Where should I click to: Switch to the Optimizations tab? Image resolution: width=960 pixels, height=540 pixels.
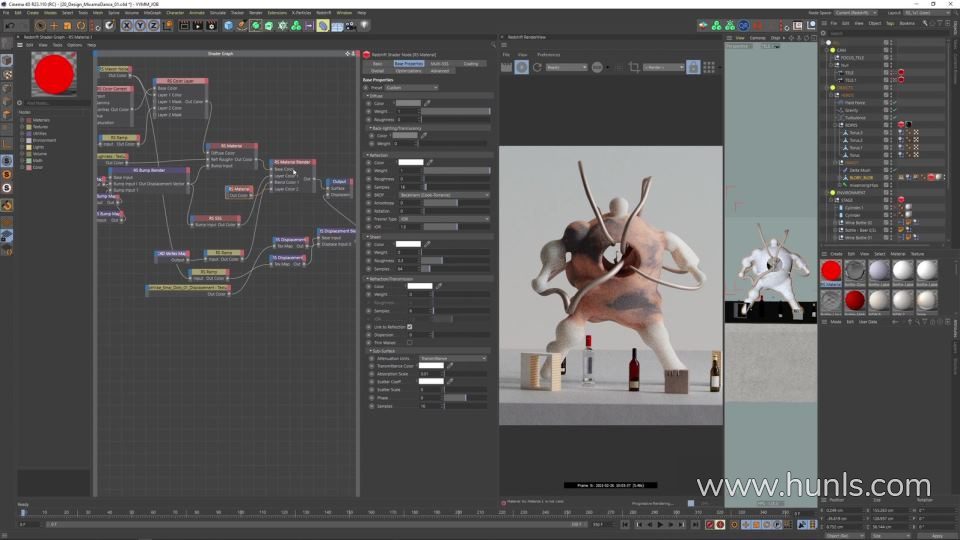pos(408,71)
